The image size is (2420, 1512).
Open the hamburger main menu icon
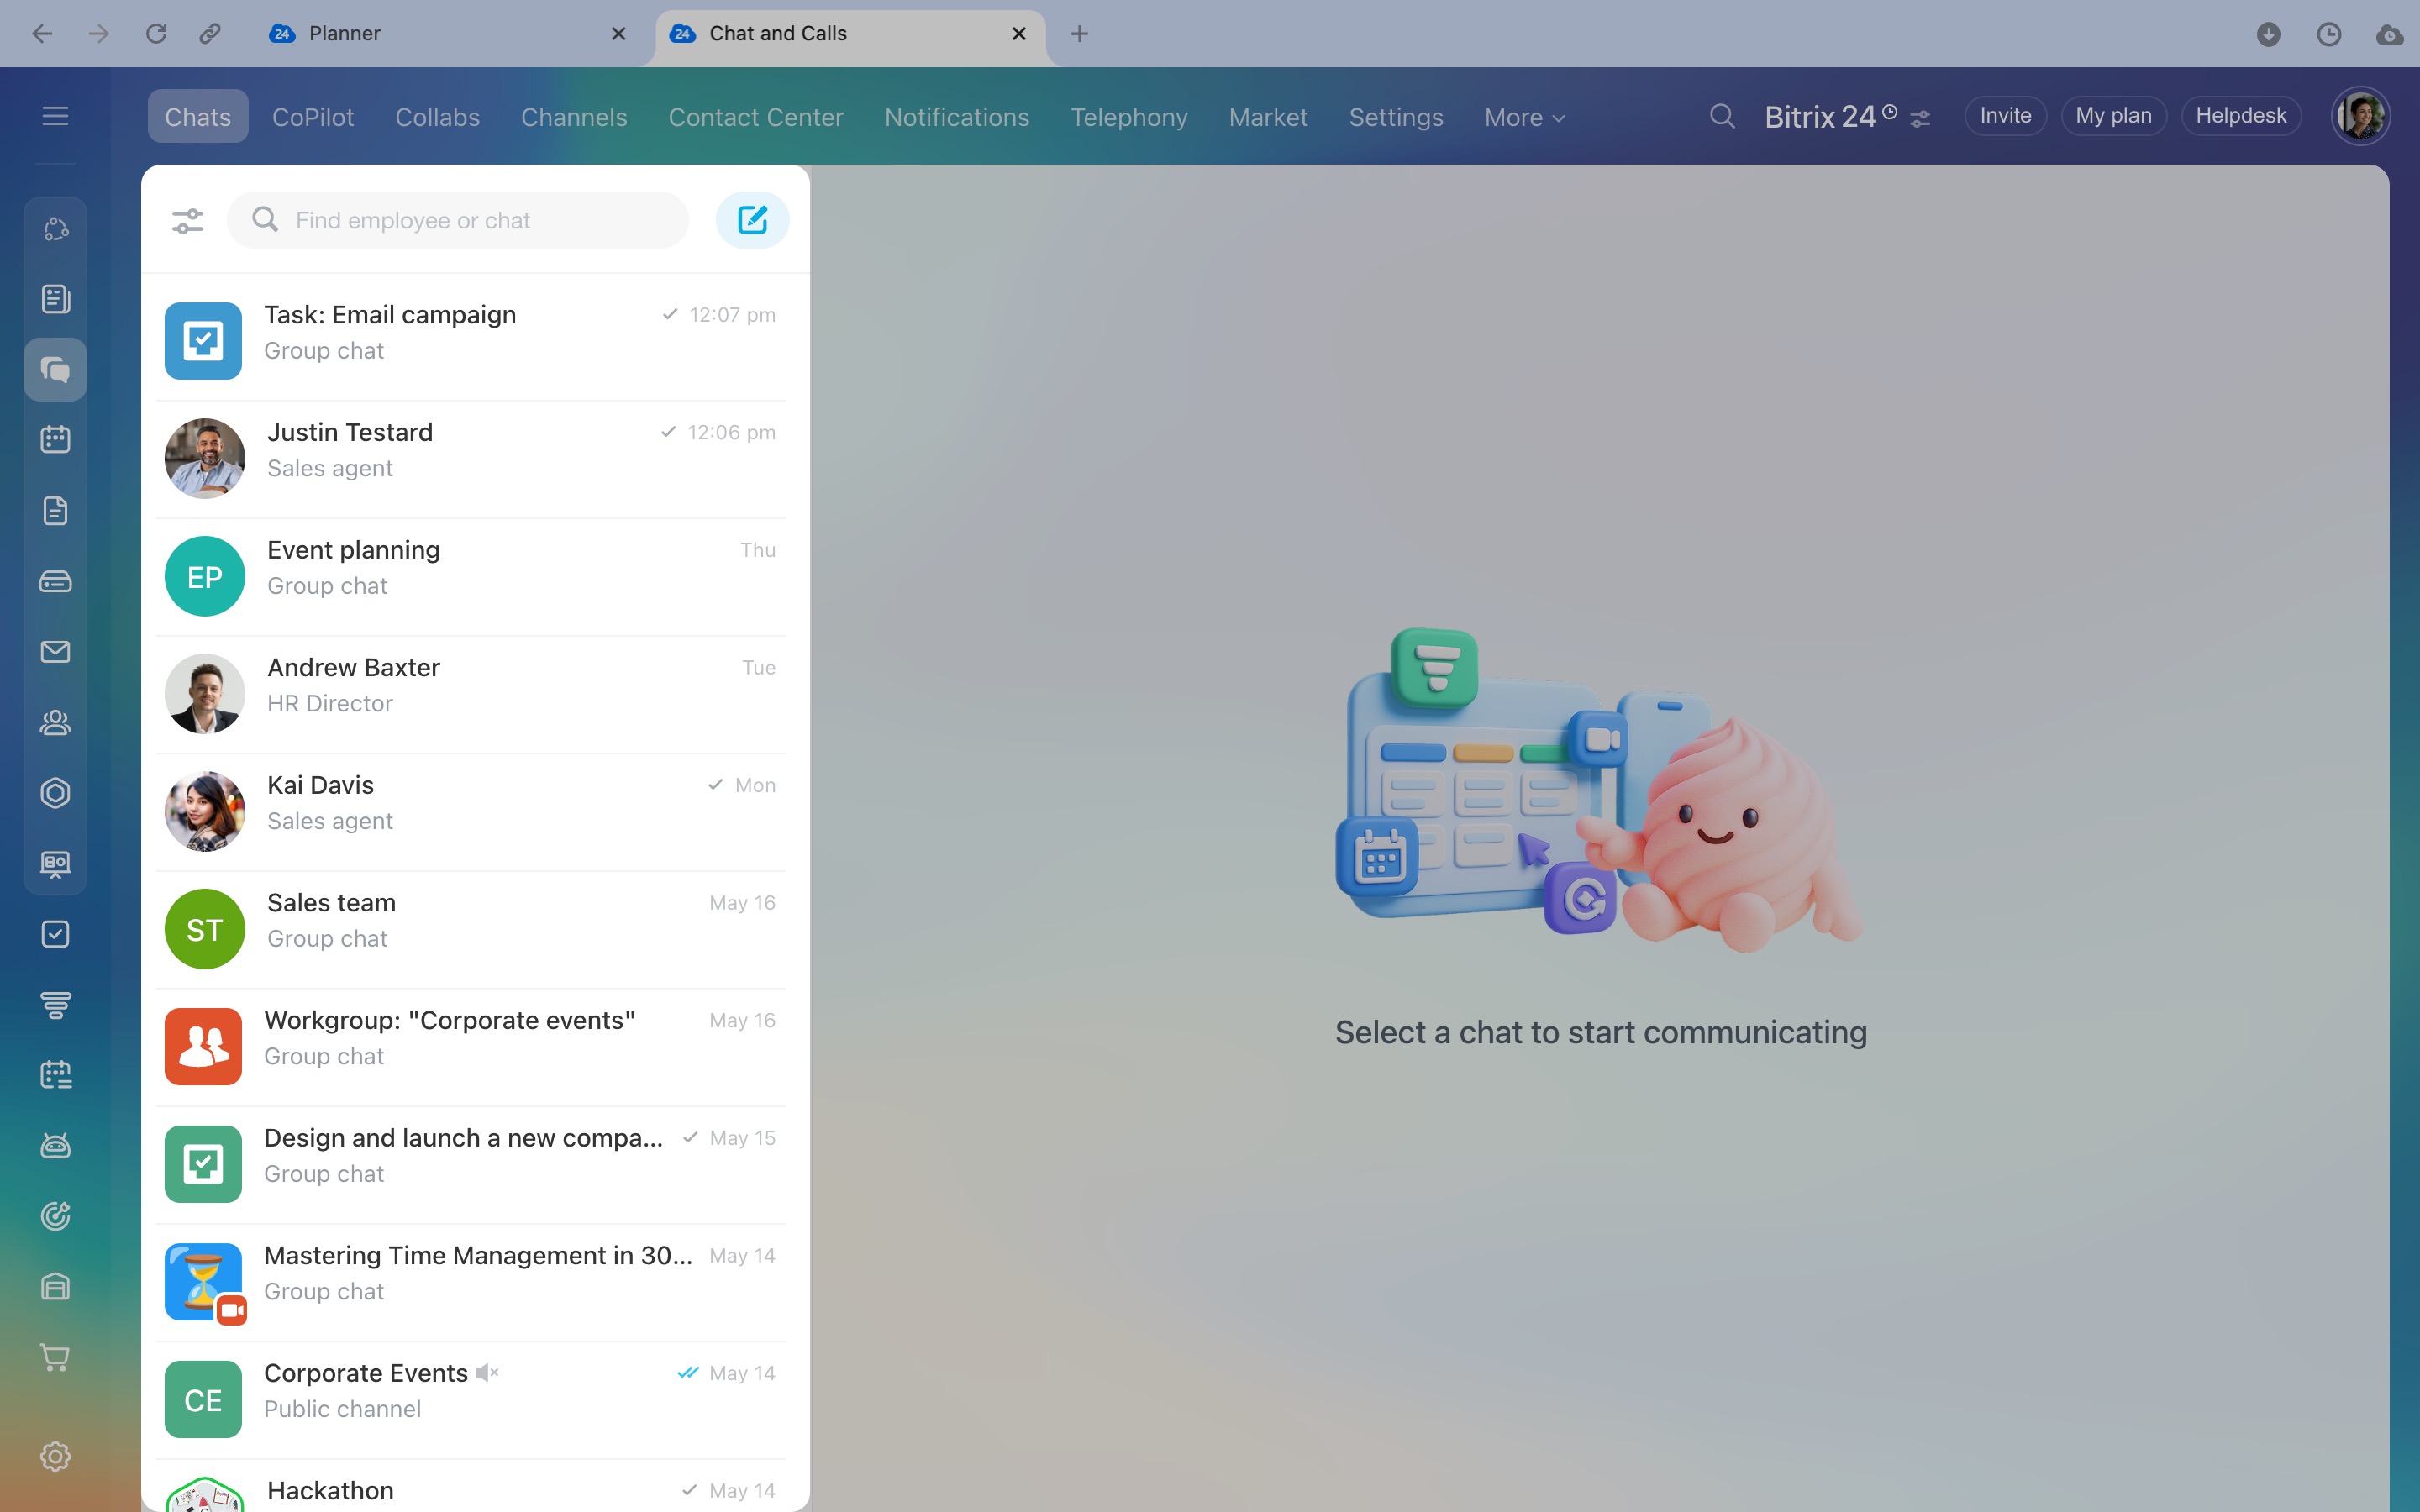click(x=55, y=116)
